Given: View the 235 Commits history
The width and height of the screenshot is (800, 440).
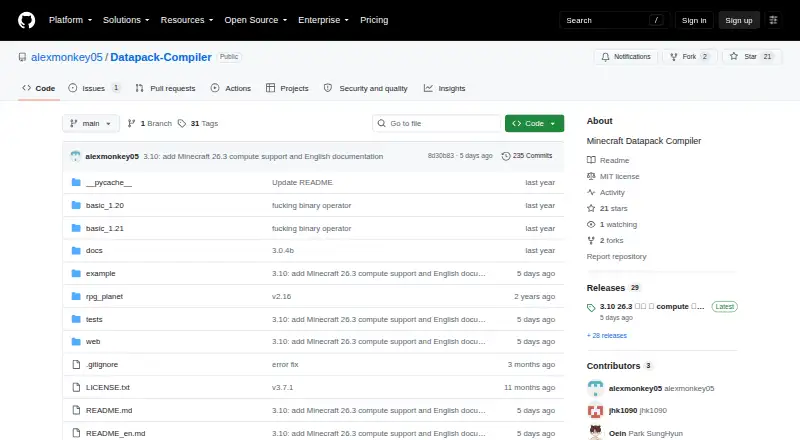Looking at the screenshot, I should click(527, 156).
